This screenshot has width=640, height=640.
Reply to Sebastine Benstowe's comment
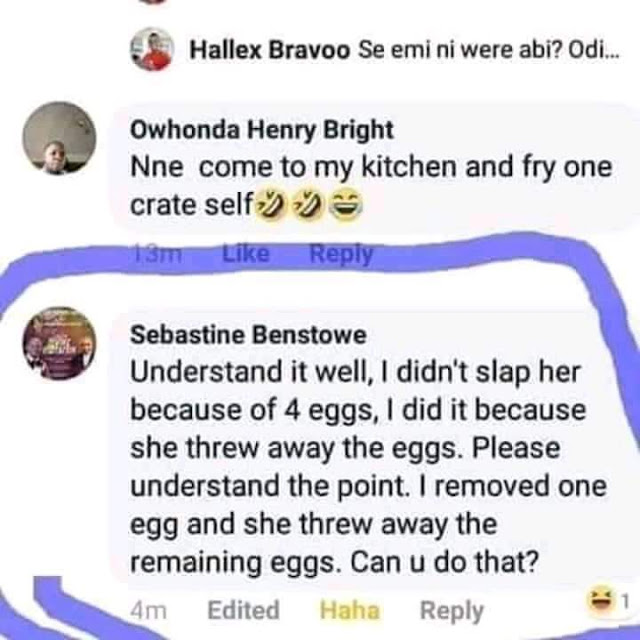coord(451,610)
